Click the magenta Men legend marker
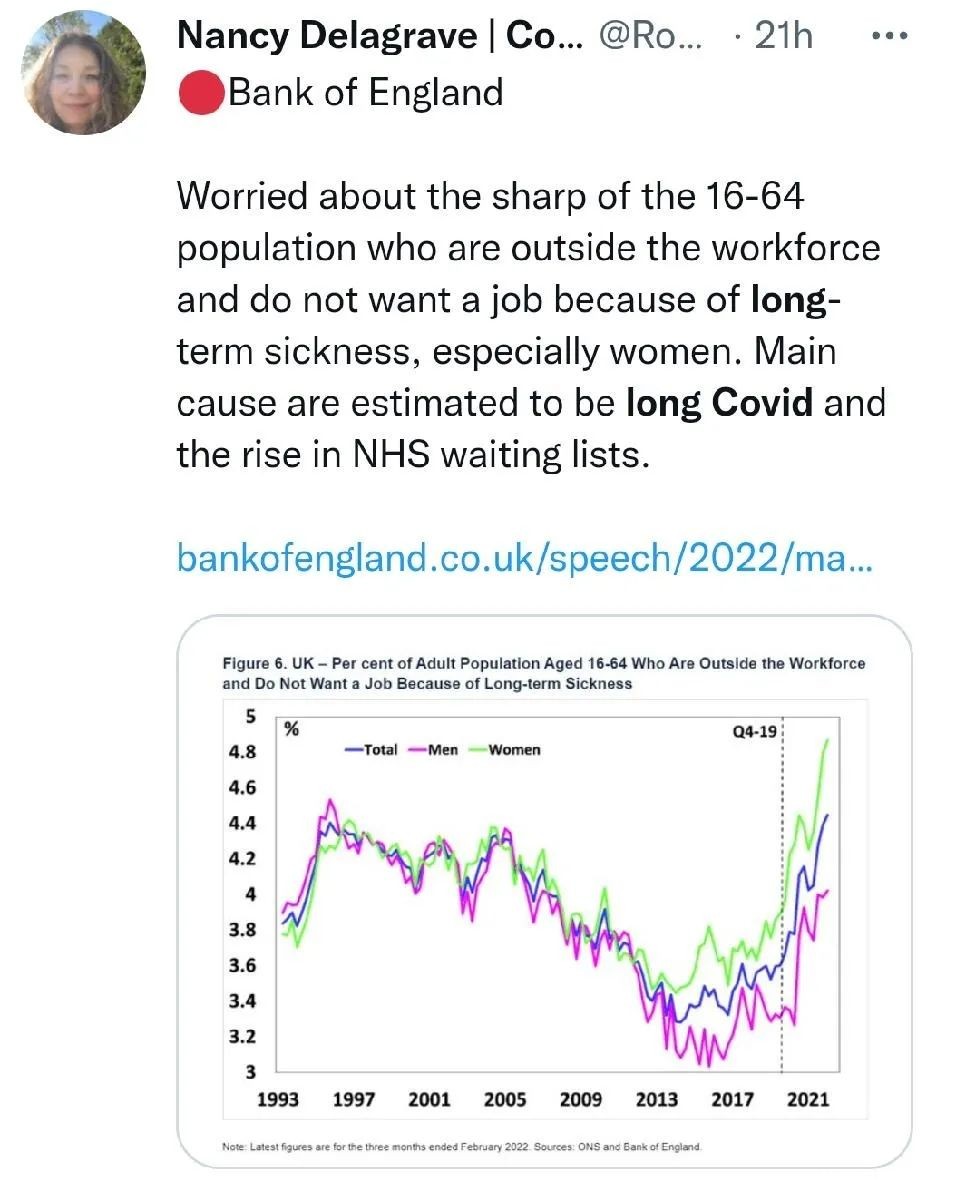The width and height of the screenshot is (956, 1192). point(416,750)
